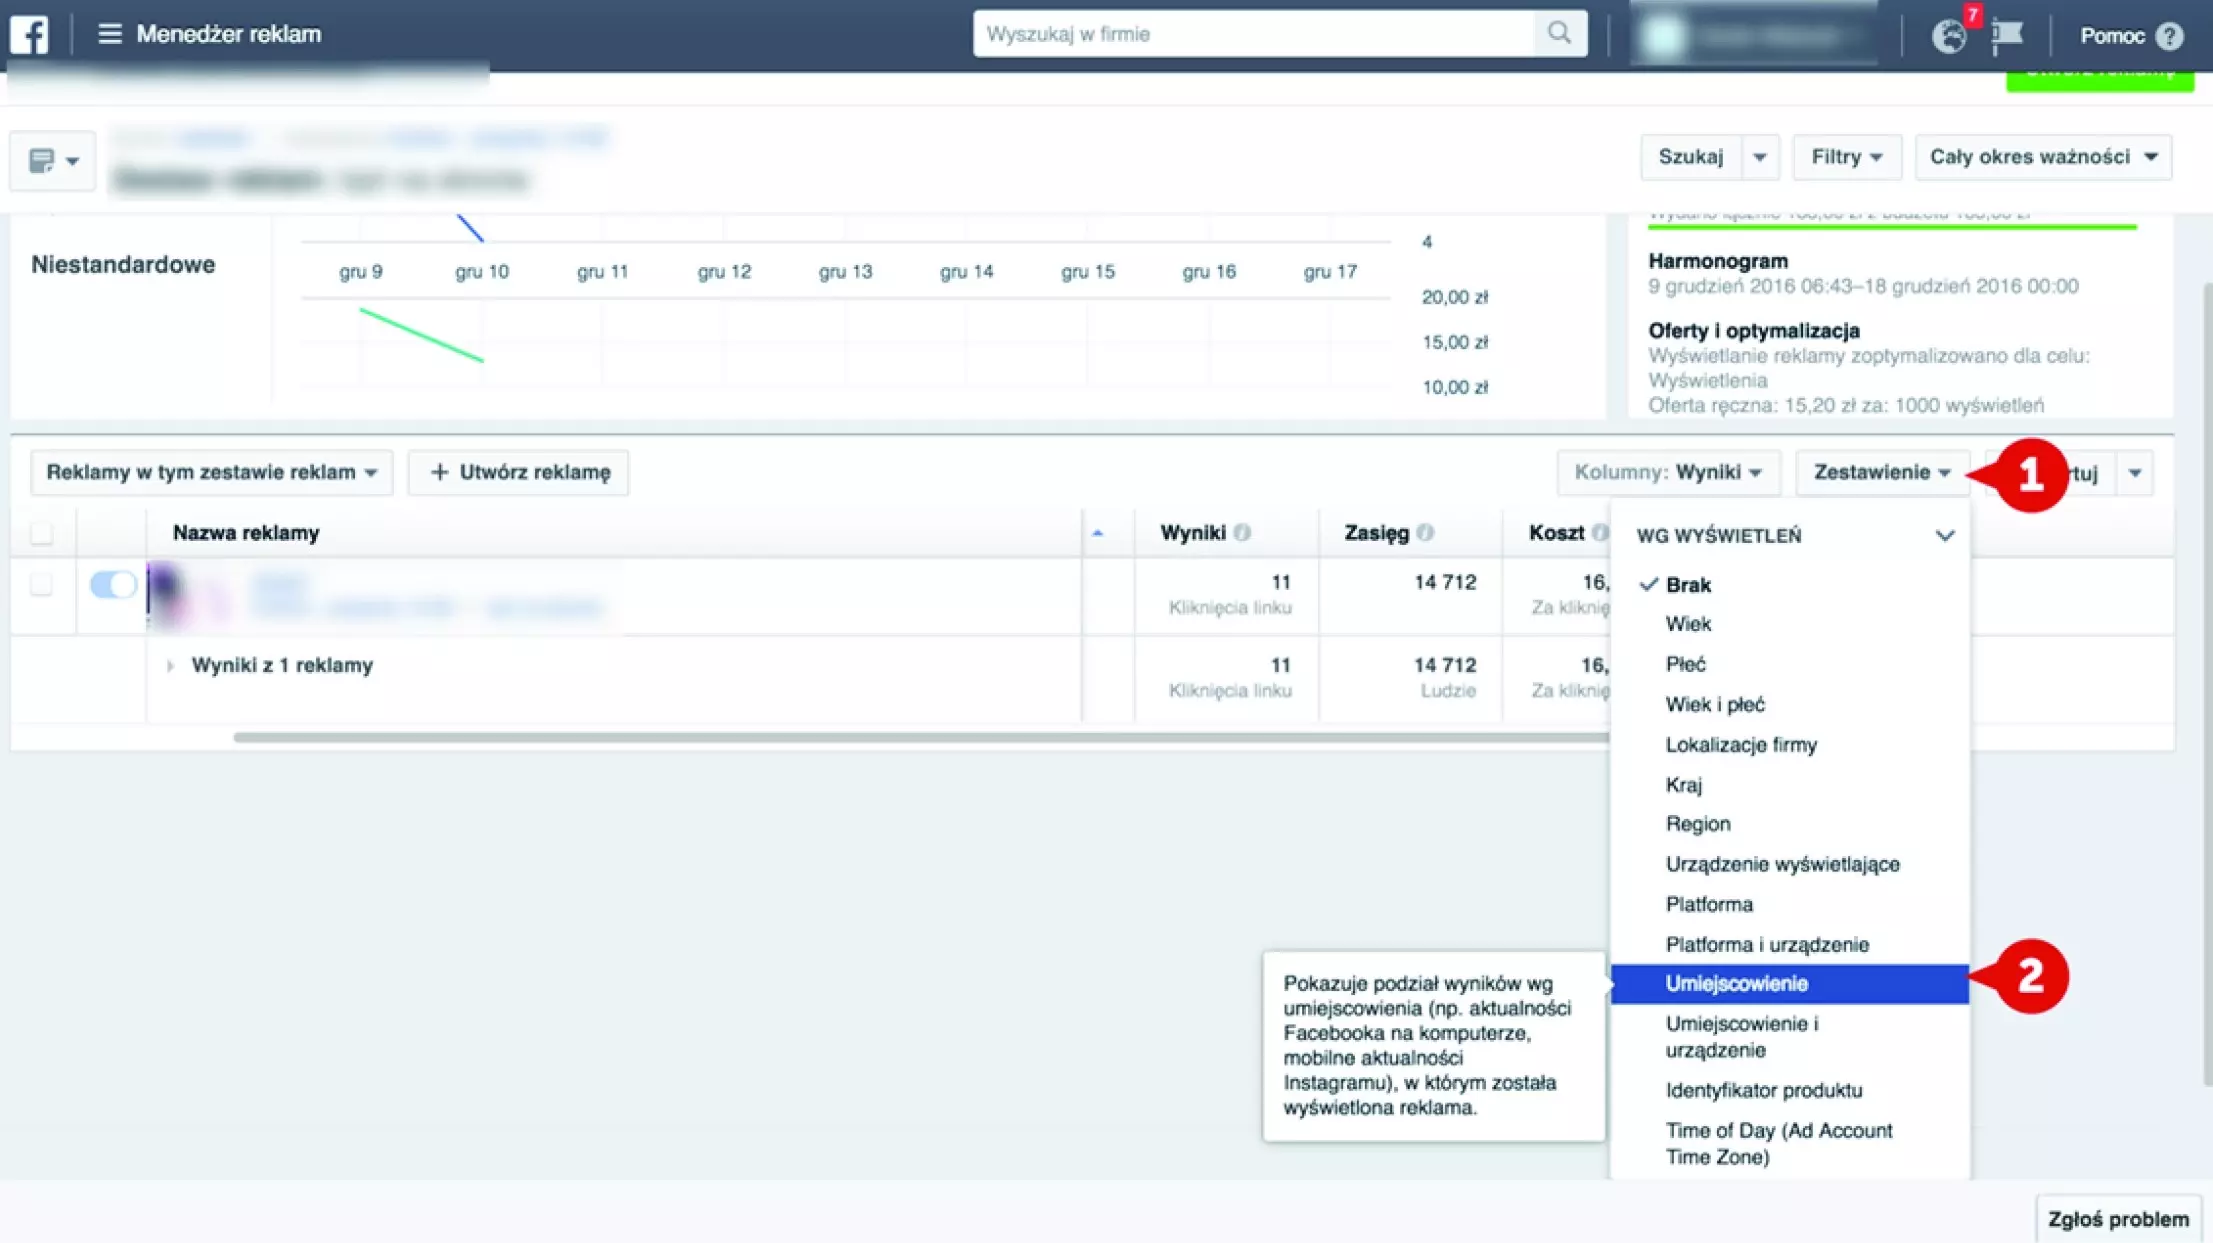This screenshot has height=1243, width=2213.
Task: Click the search magnifier icon
Action: pos(1559,33)
